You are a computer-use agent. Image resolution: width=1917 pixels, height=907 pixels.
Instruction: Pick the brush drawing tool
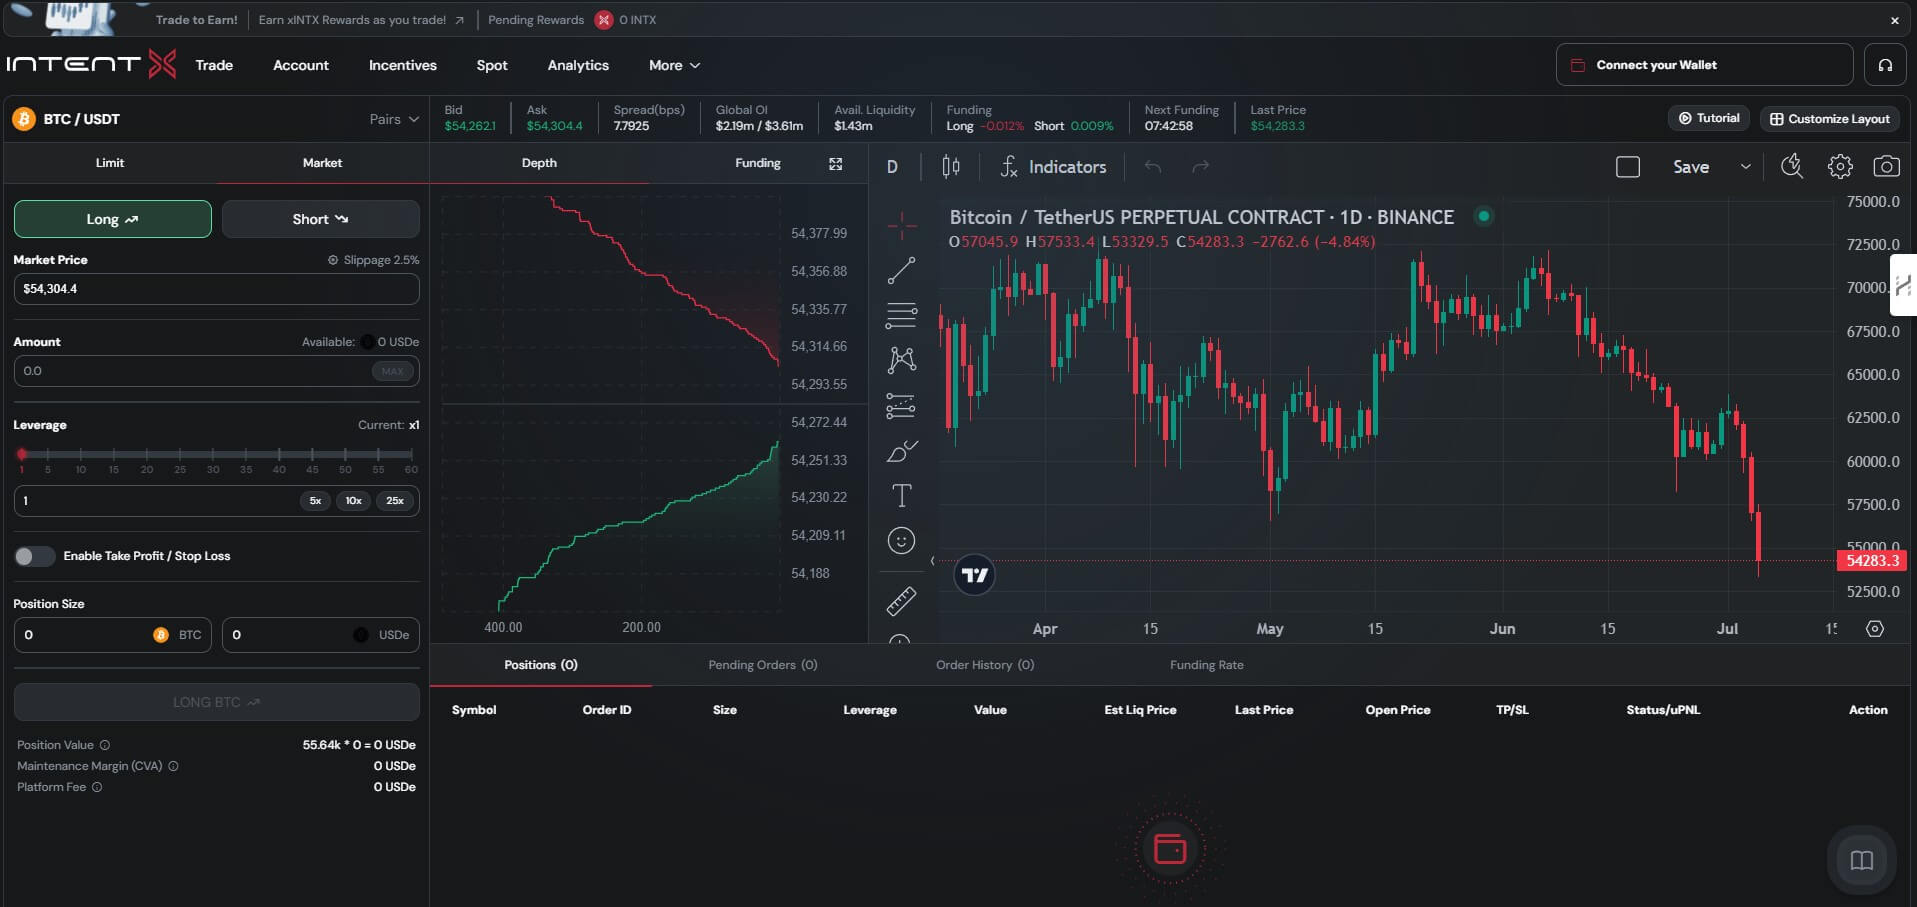901,451
